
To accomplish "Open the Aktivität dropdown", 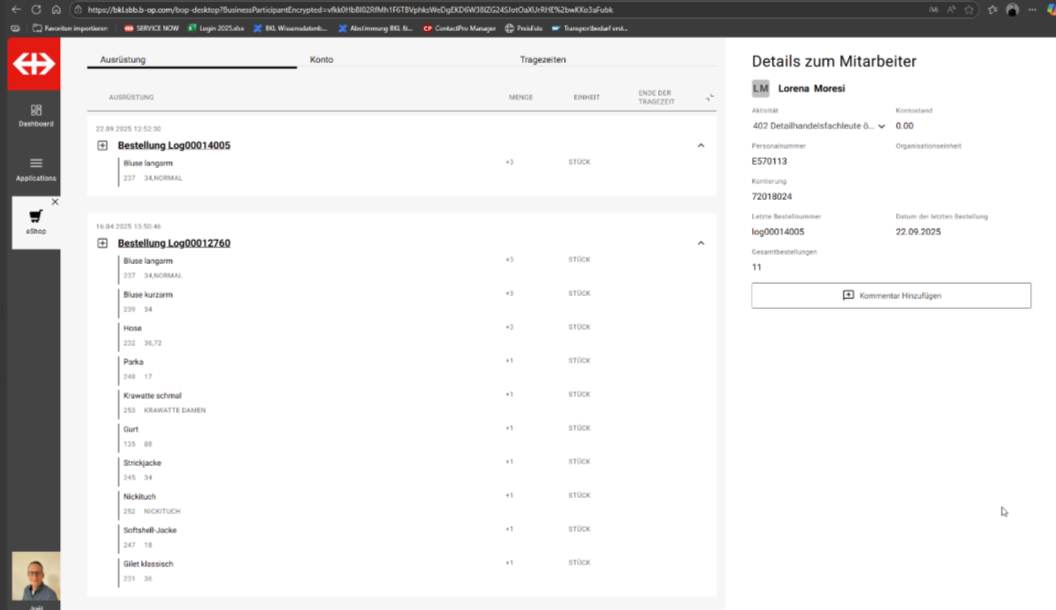I will point(881,126).
